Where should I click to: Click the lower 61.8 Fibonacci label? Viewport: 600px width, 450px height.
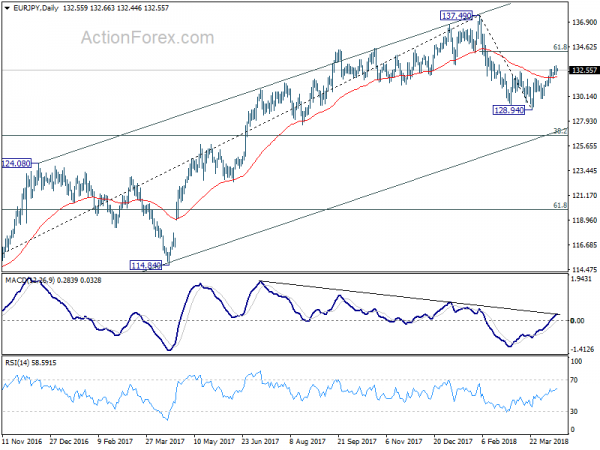click(560, 205)
